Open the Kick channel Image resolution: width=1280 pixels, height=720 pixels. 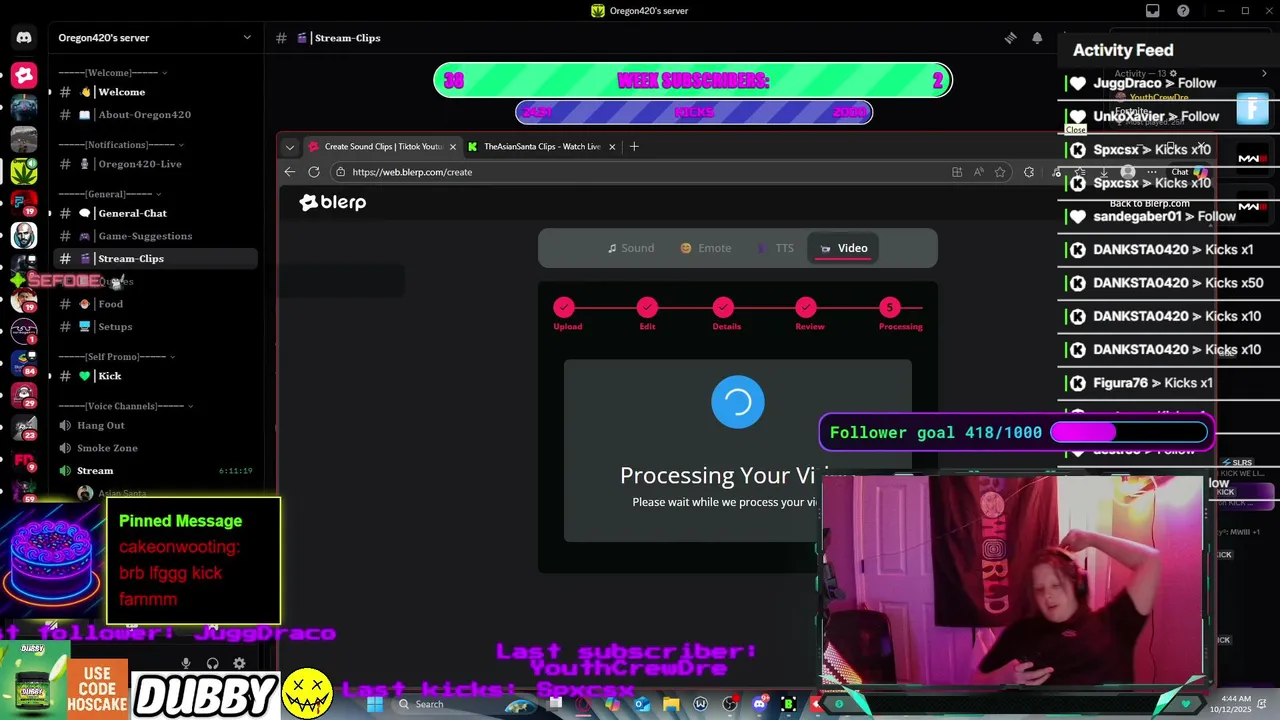pos(155,376)
